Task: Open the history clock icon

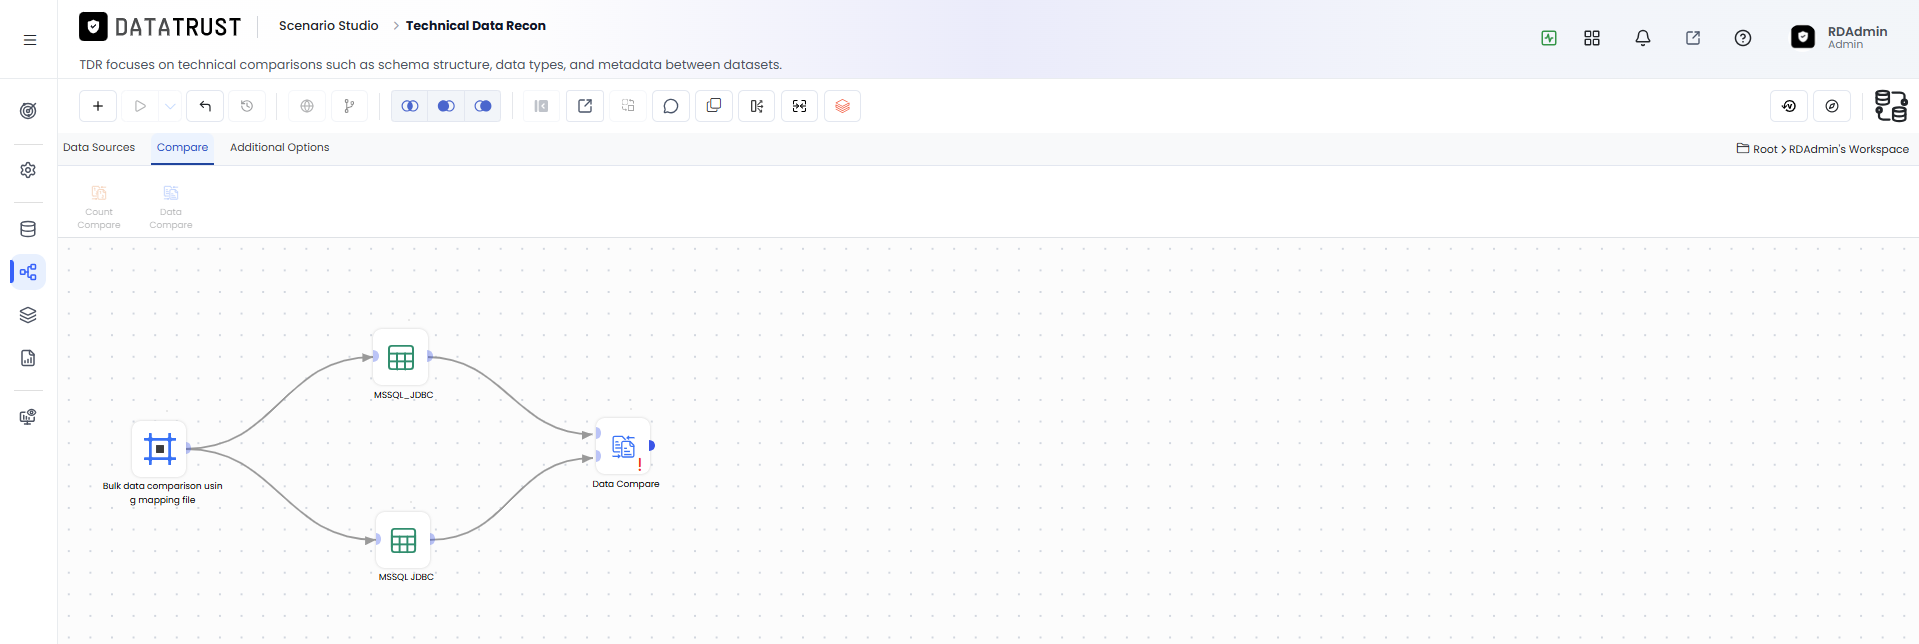Action: click(247, 106)
